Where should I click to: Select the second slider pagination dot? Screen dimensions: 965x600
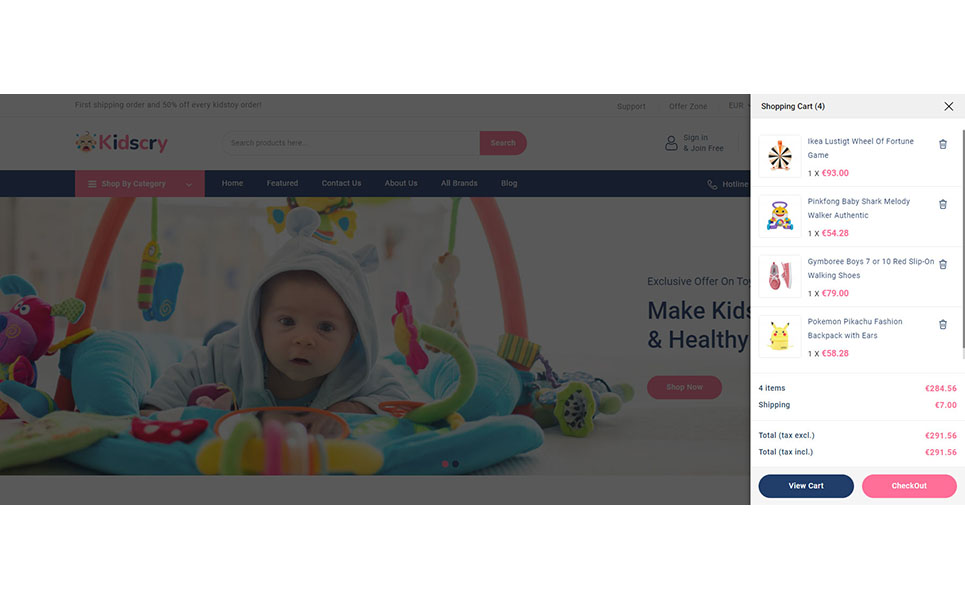[455, 464]
